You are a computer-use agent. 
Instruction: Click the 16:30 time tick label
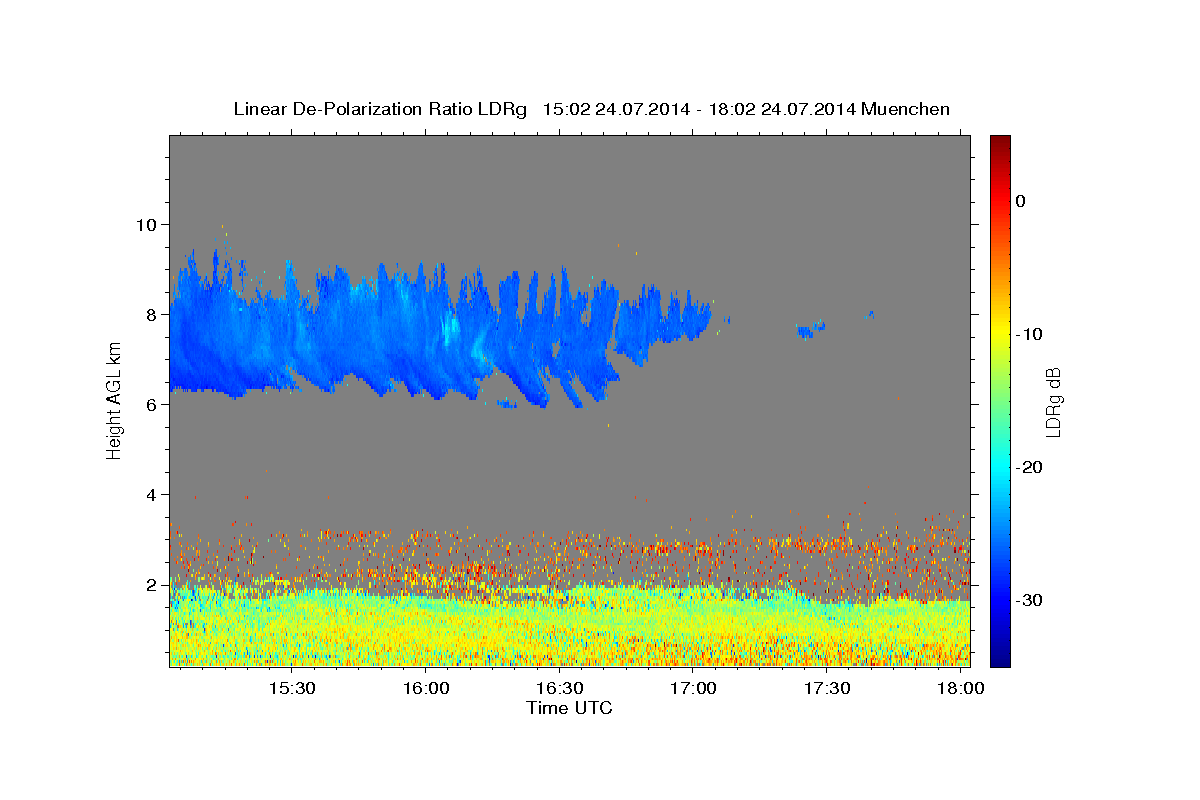pyautogui.click(x=560, y=689)
